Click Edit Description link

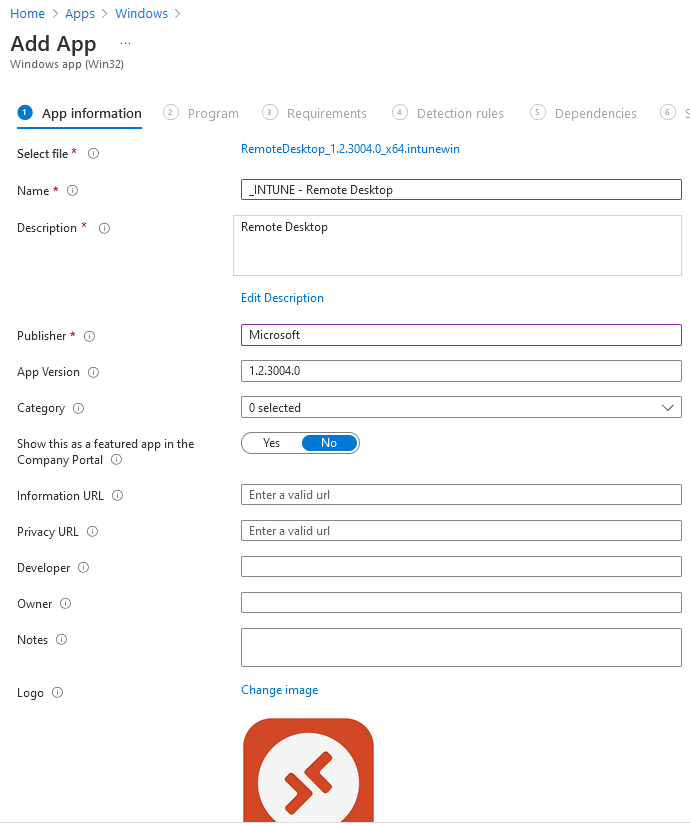click(282, 298)
